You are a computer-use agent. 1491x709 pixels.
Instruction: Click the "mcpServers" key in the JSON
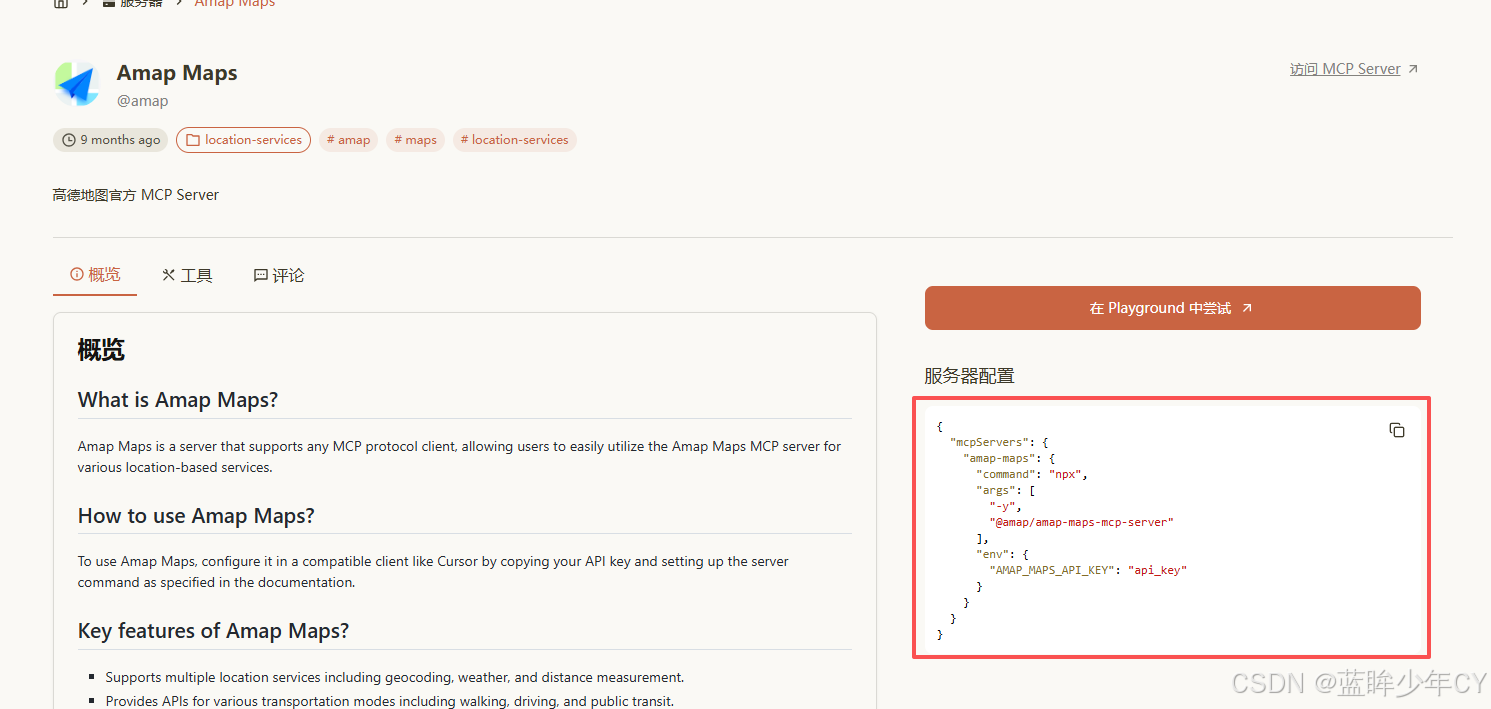coord(988,442)
